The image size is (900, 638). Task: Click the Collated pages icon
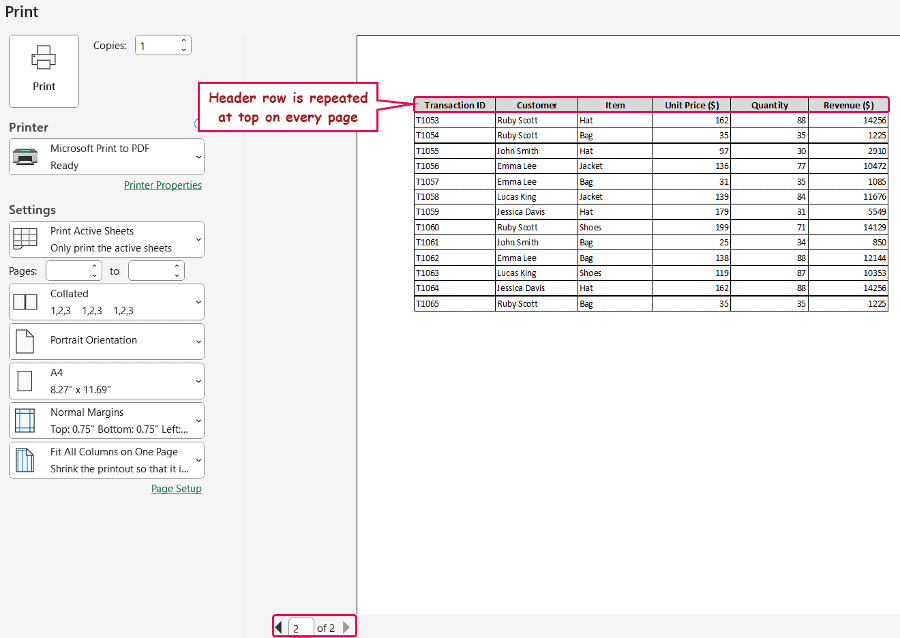(25, 302)
